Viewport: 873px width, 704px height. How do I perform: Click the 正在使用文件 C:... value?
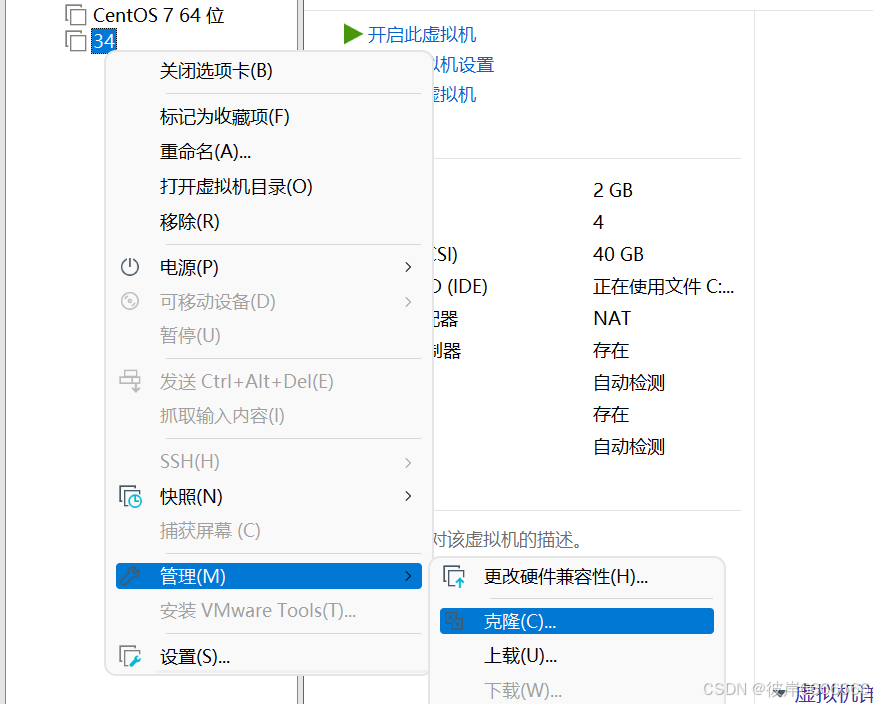click(663, 286)
